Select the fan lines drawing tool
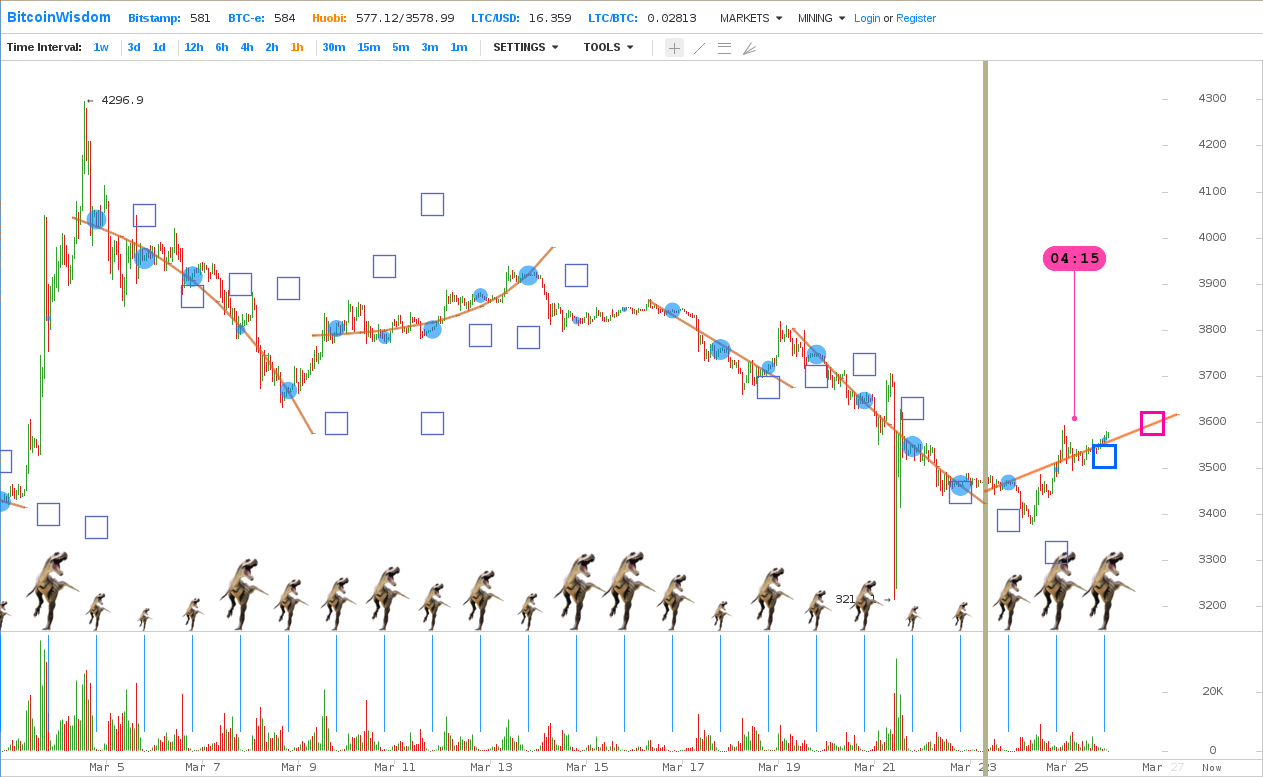 pyautogui.click(x=749, y=48)
